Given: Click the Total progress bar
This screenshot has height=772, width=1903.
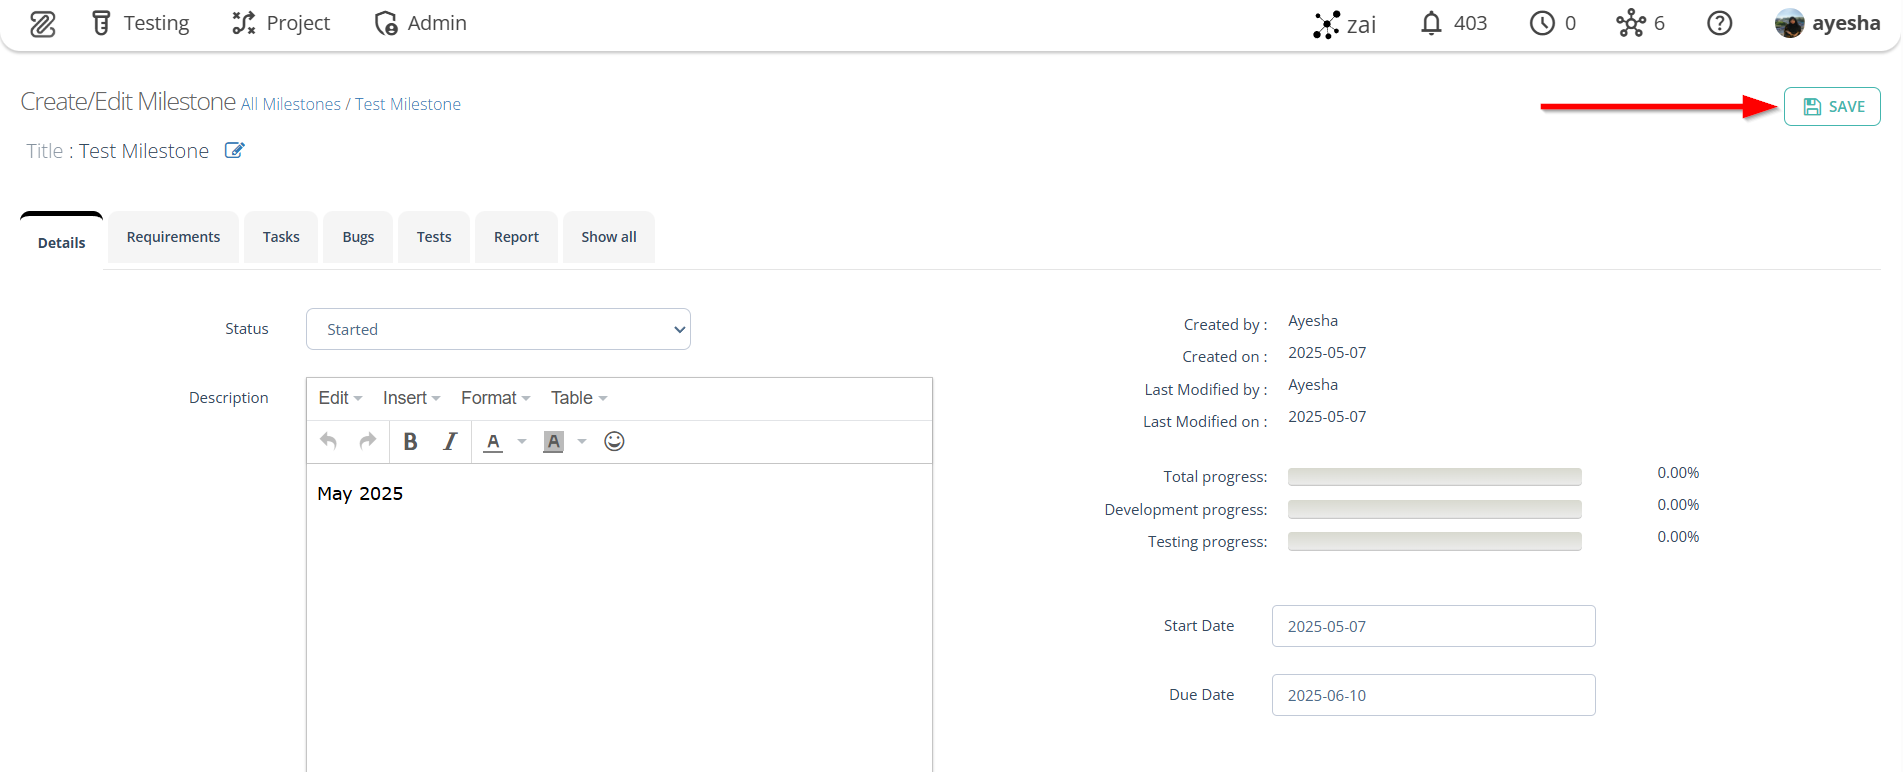Looking at the screenshot, I should (1435, 477).
